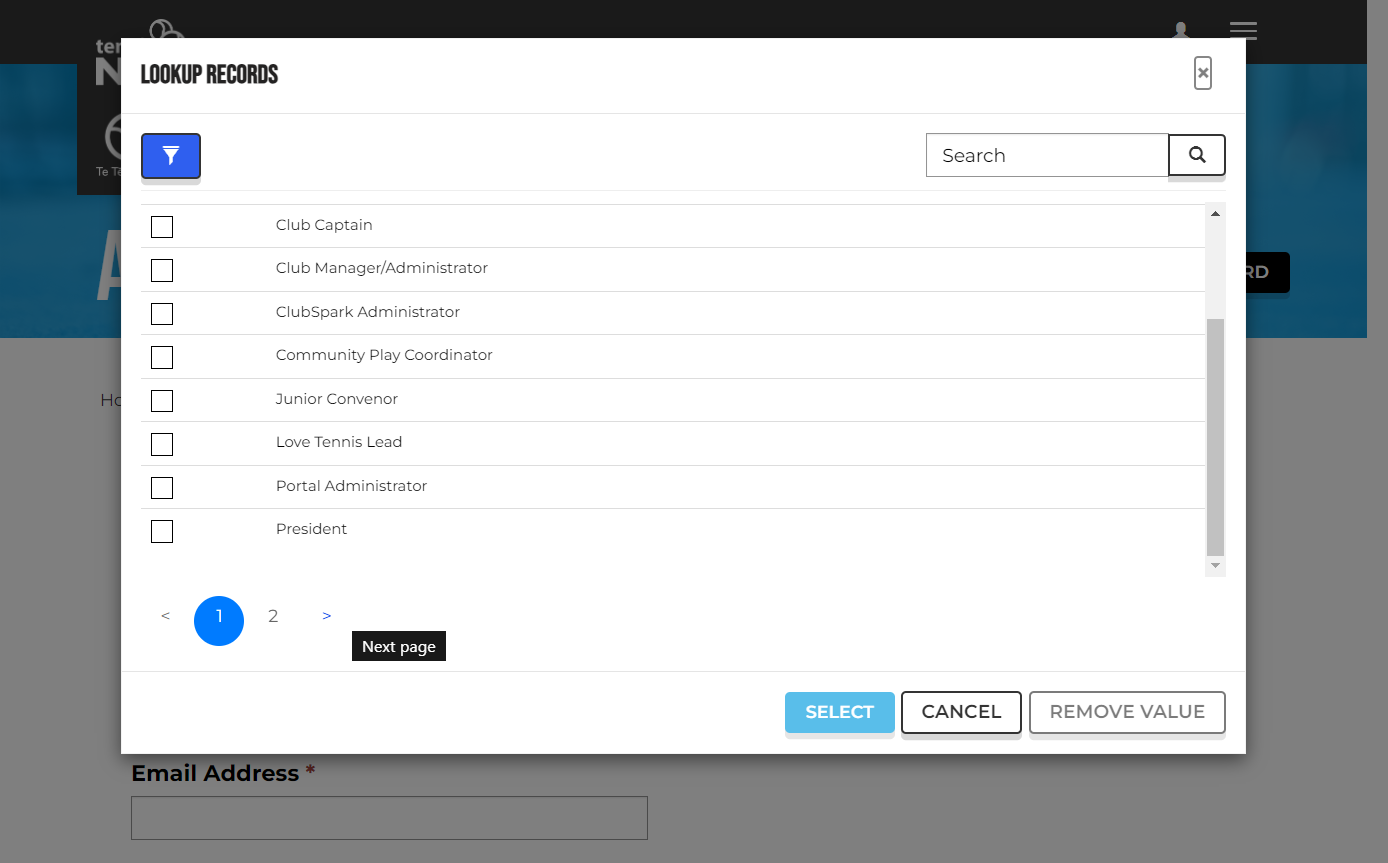The image size is (1388, 863).
Task: Click the CANCEL button
Action: [x=961, y=712]
